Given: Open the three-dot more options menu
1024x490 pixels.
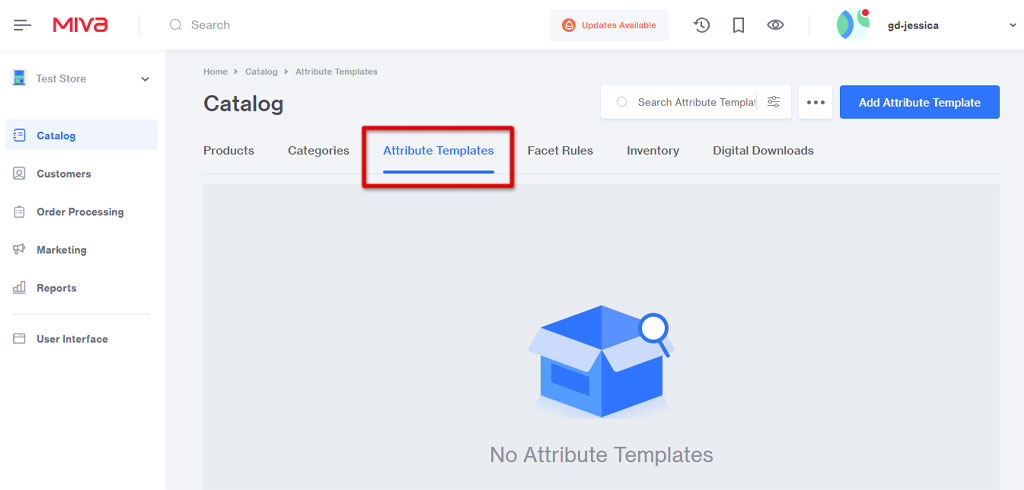Looking at the screenshot, I should pos(815,102).
